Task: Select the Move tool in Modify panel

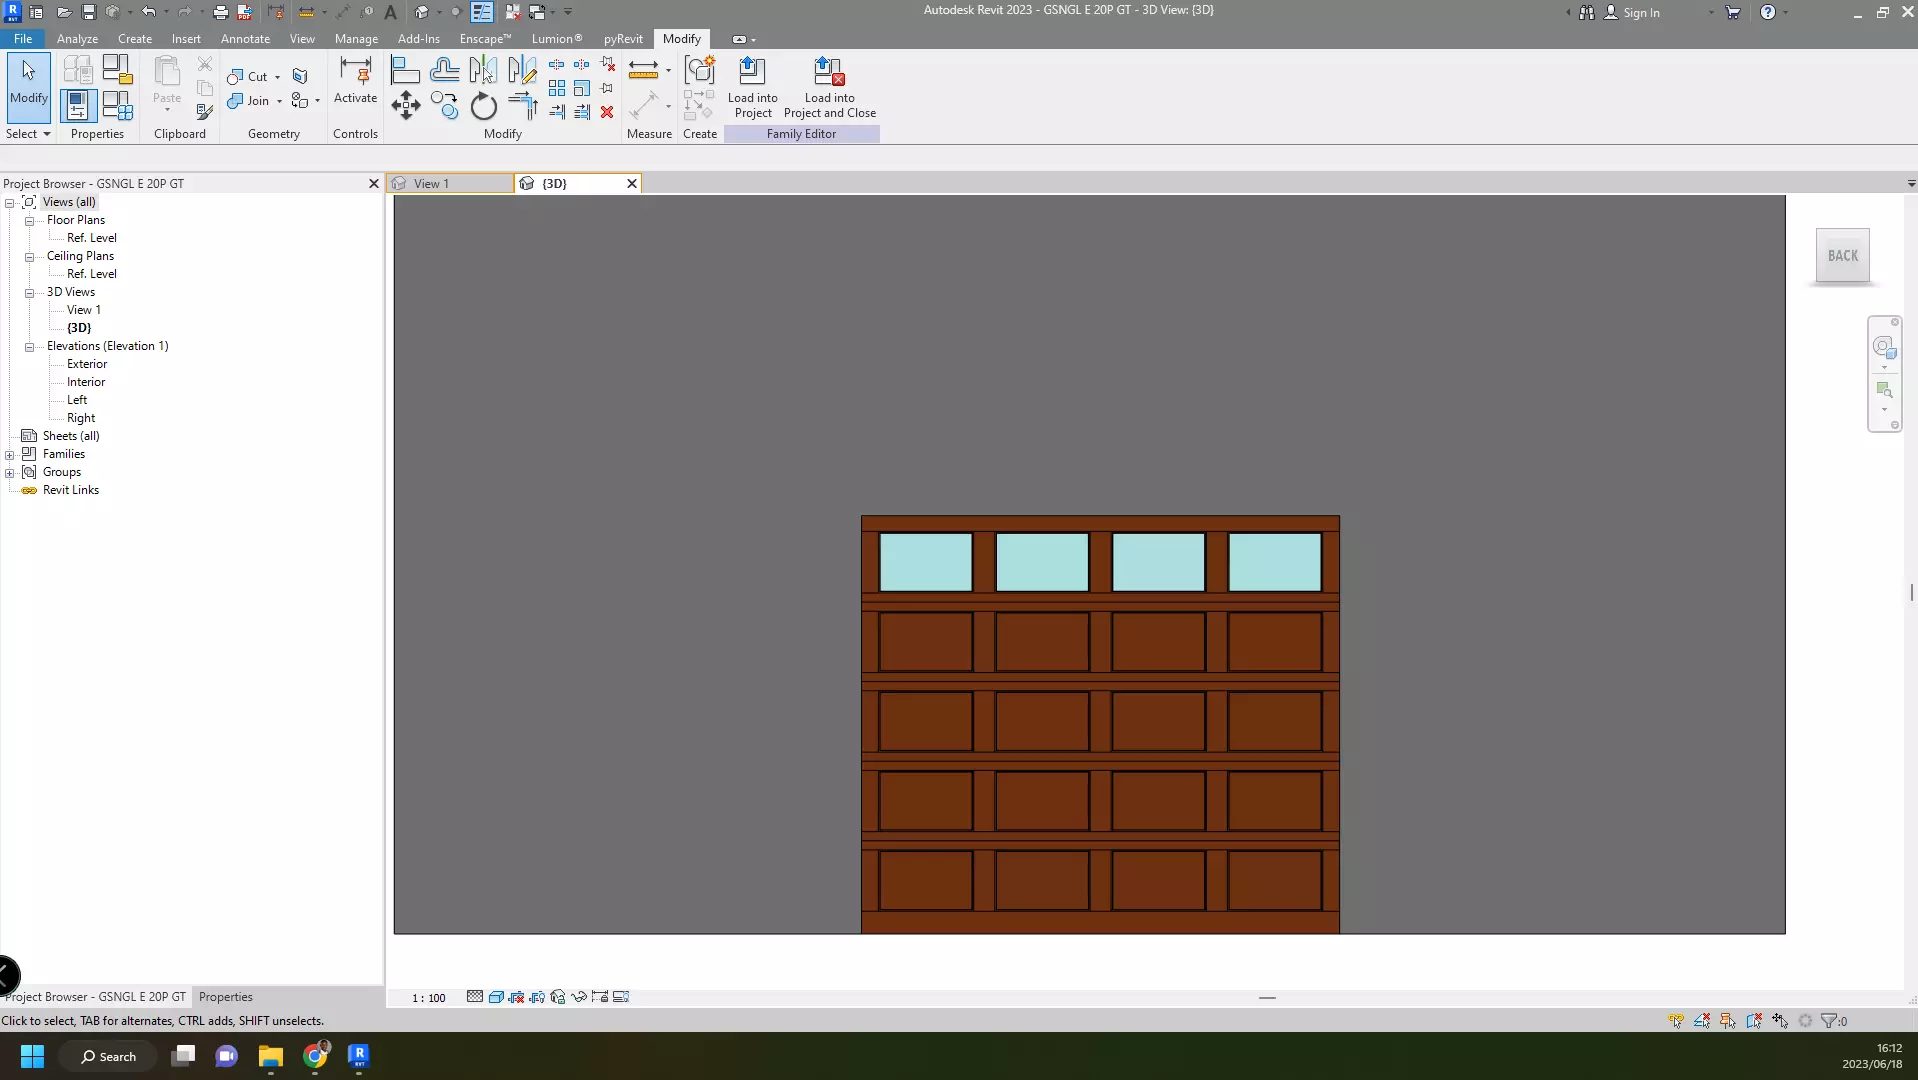Action: click(405, 105)
